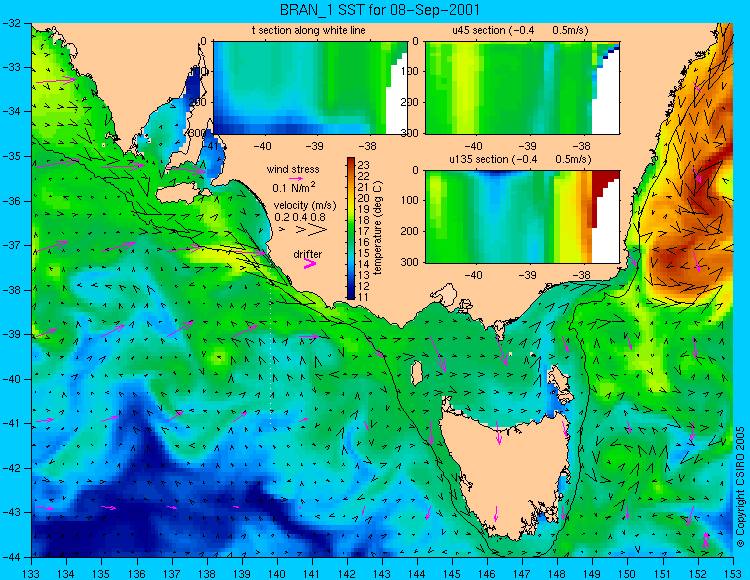
Task: Click the title "BRAN_1 SST for 08-Sep-2001"
Action: (380, 10)
